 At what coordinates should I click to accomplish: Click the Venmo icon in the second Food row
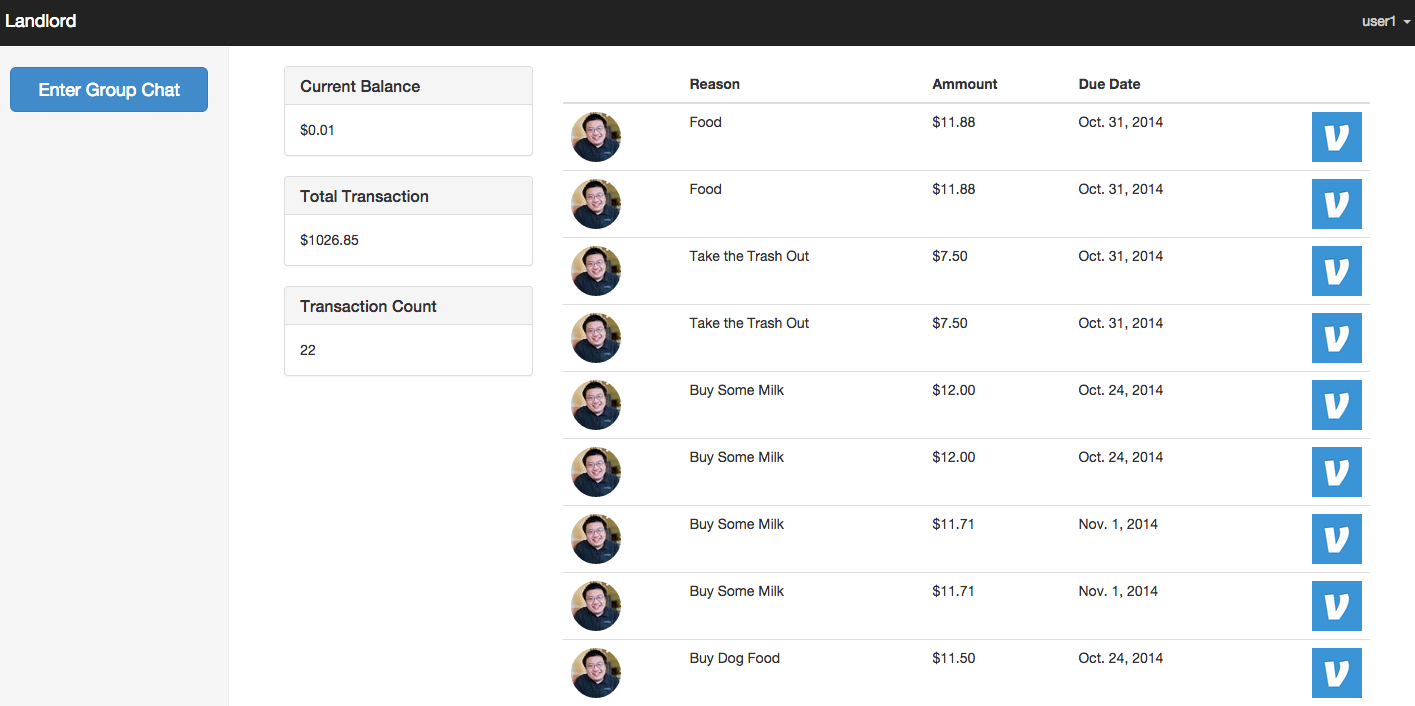tap(1336, 204)
